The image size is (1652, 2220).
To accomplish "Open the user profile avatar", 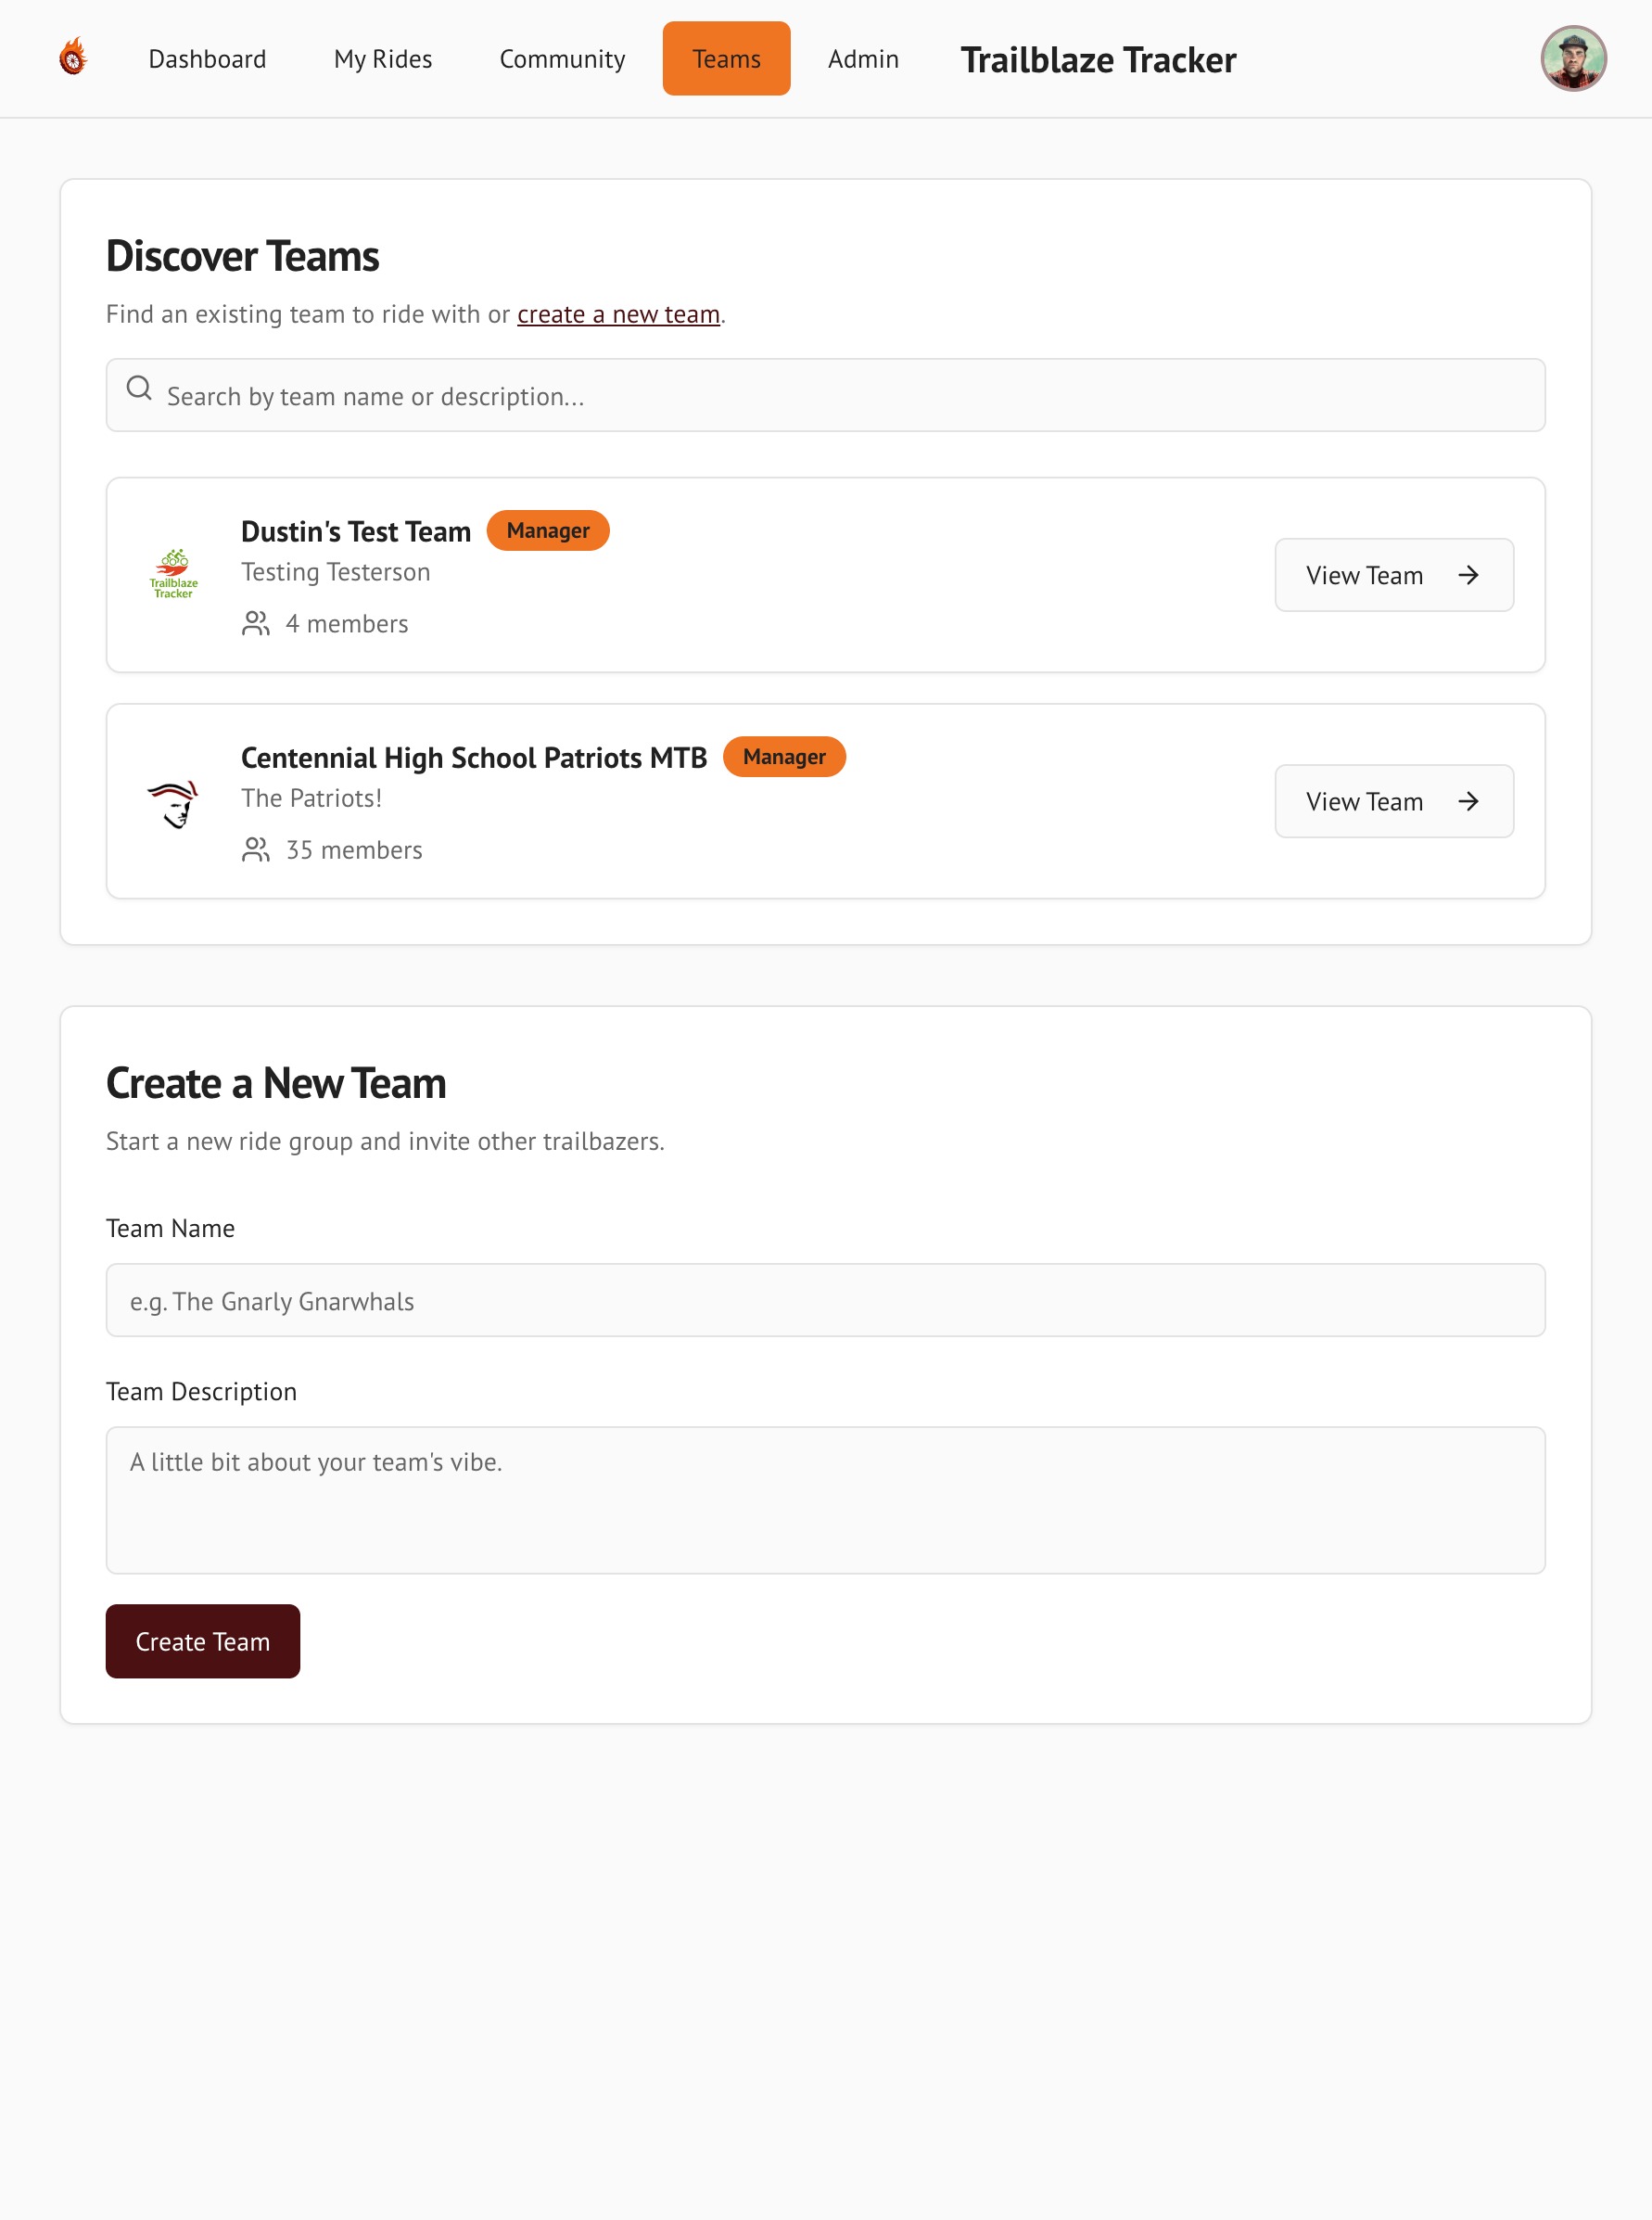I will (x=1572, y=58).
